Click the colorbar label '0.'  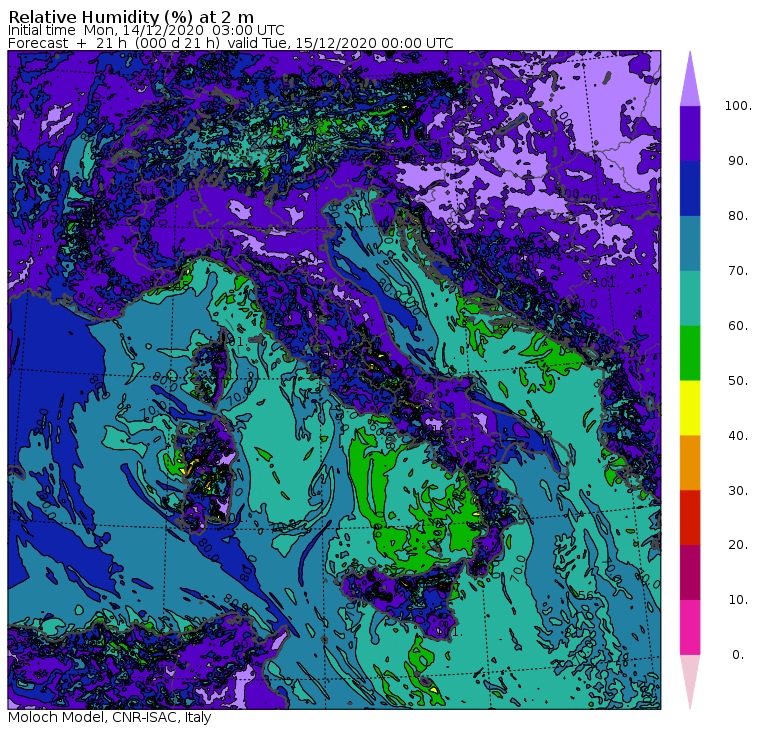click(738, 655)
